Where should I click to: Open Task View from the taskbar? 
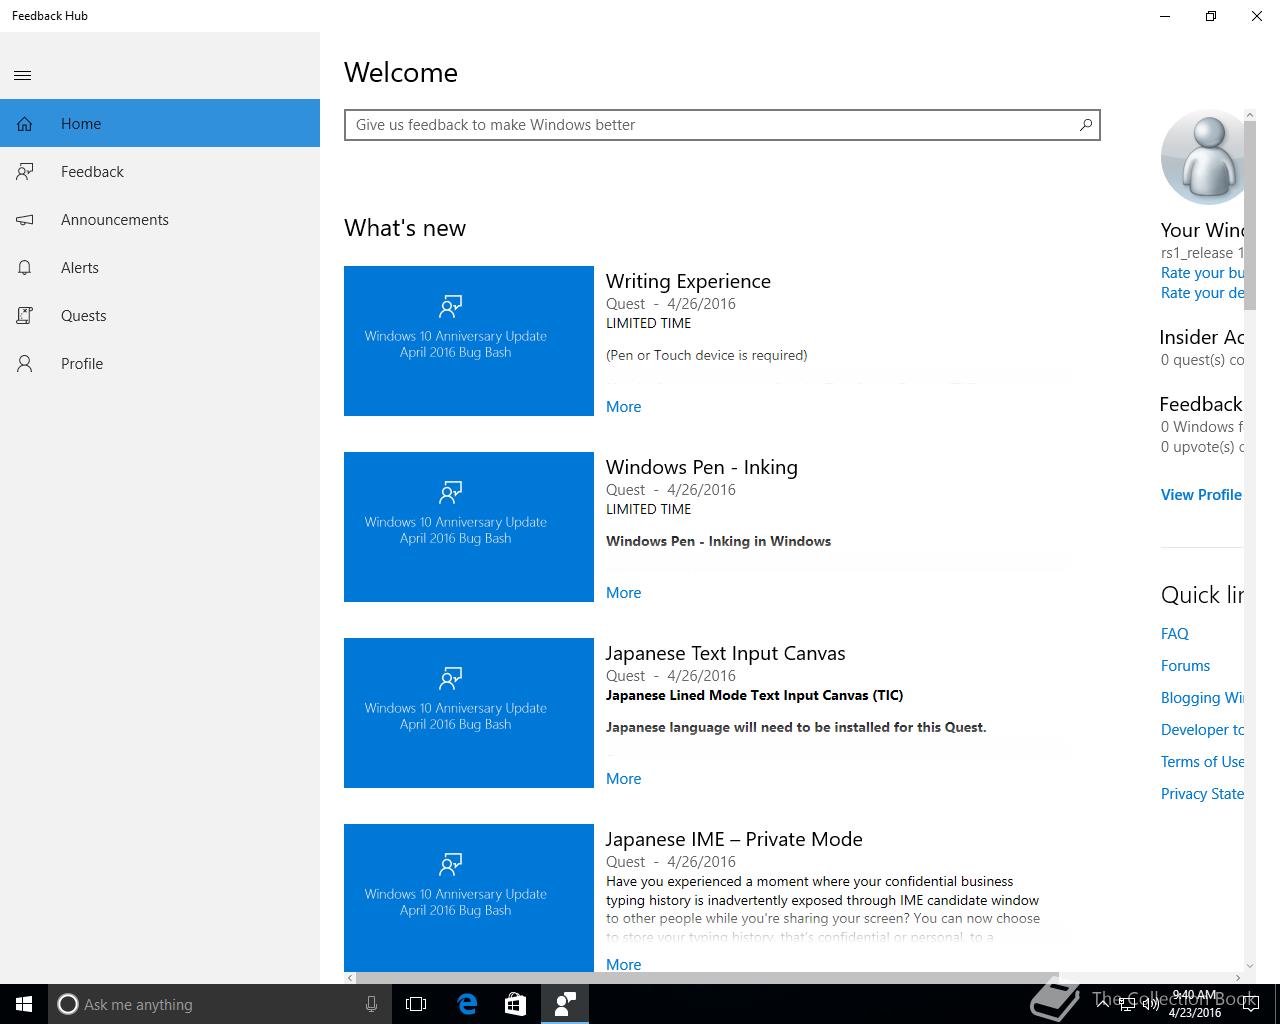point(416,1004)
